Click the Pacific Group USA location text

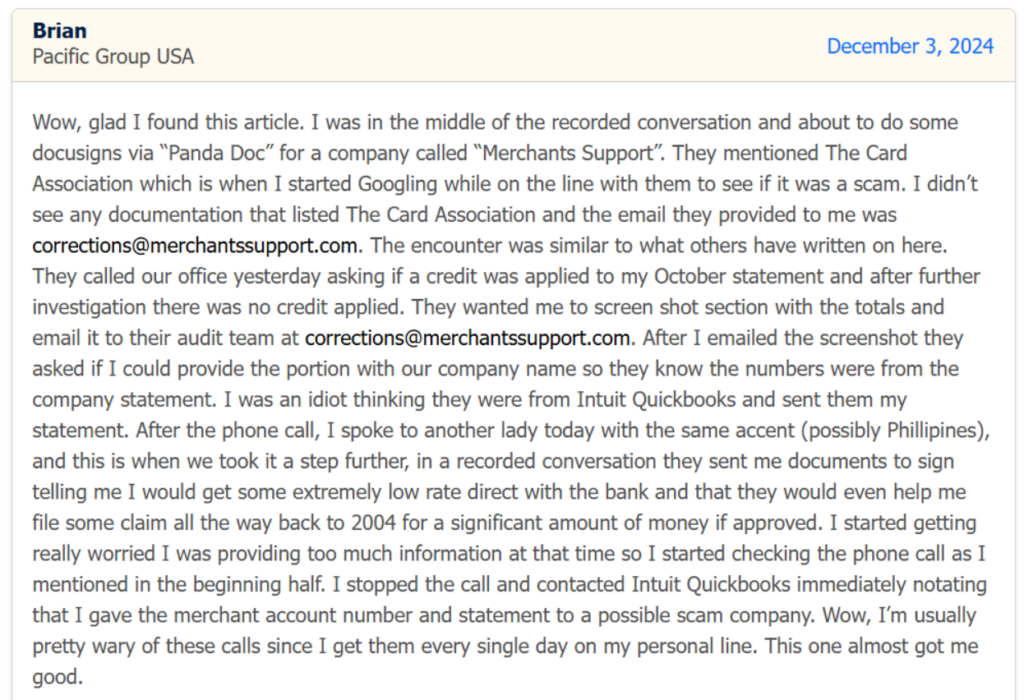pos(113,57)
